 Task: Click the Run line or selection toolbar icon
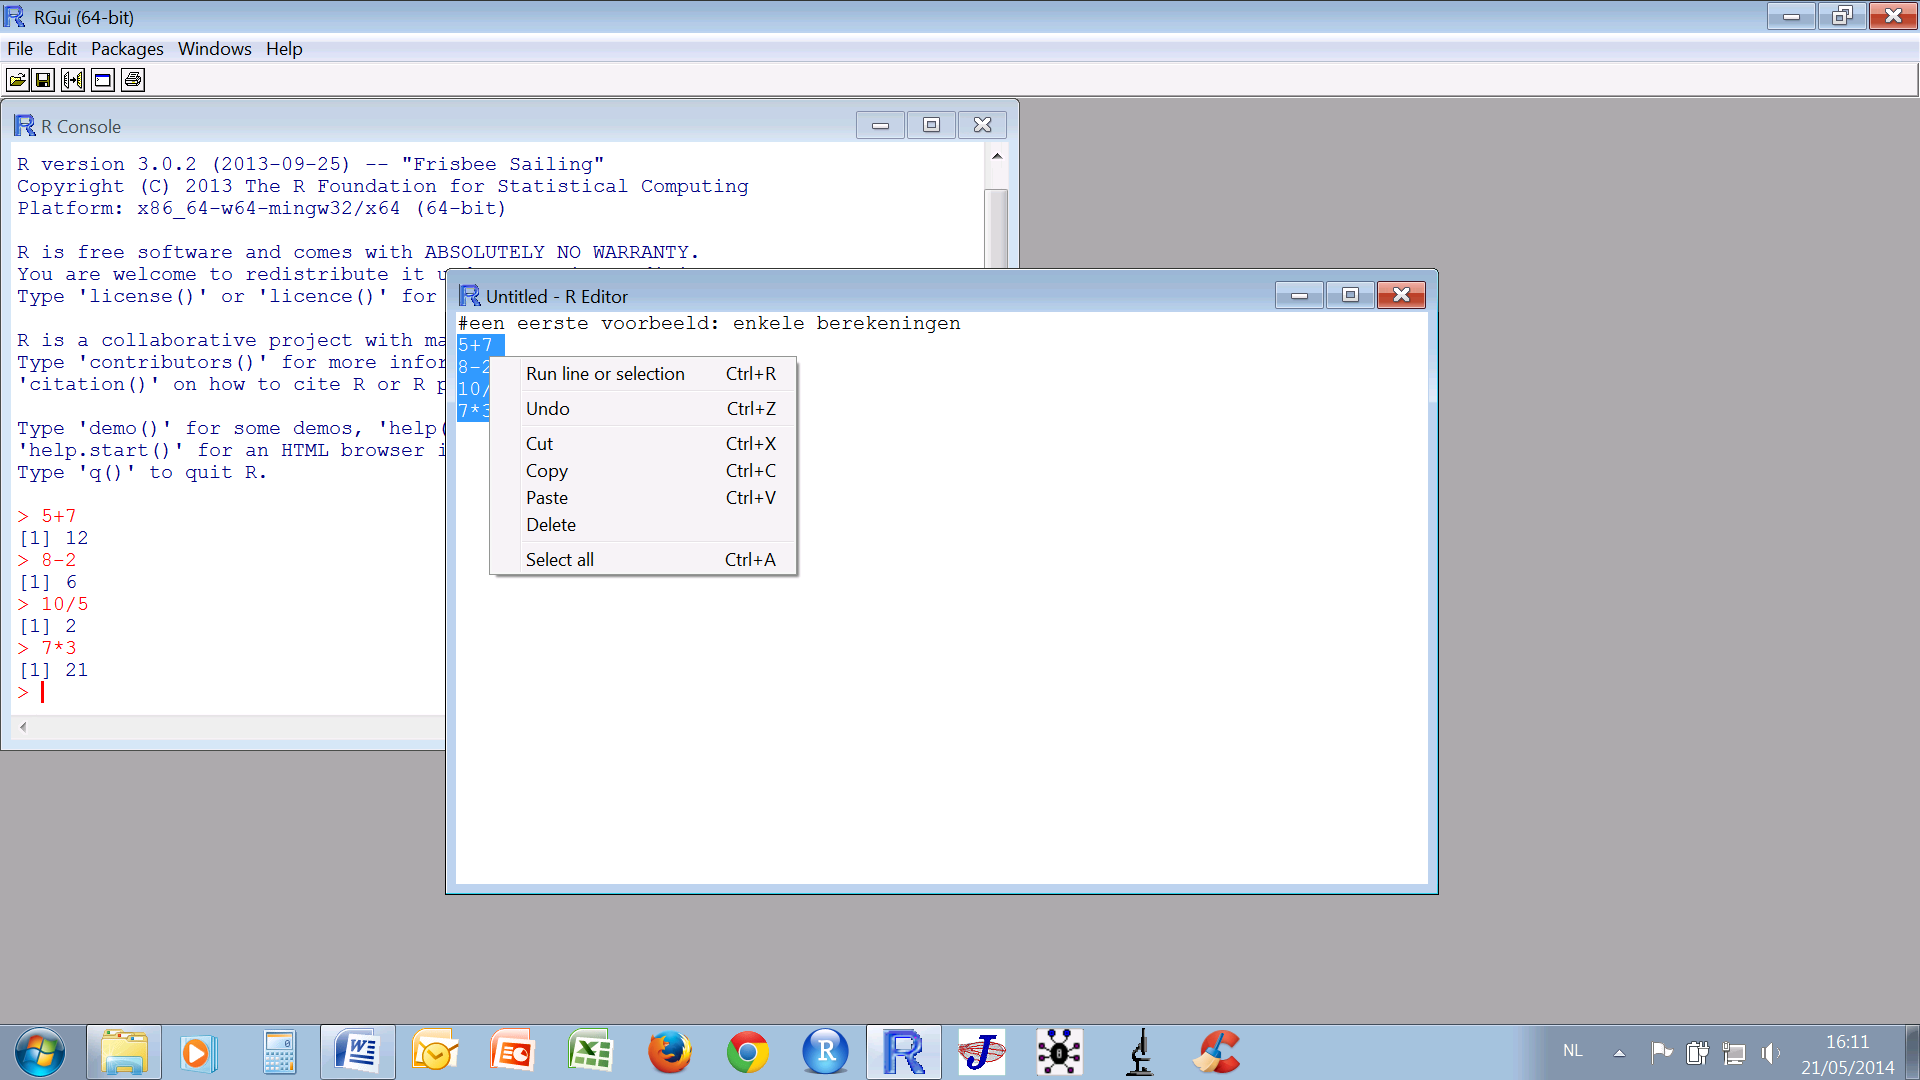point(73,80)
